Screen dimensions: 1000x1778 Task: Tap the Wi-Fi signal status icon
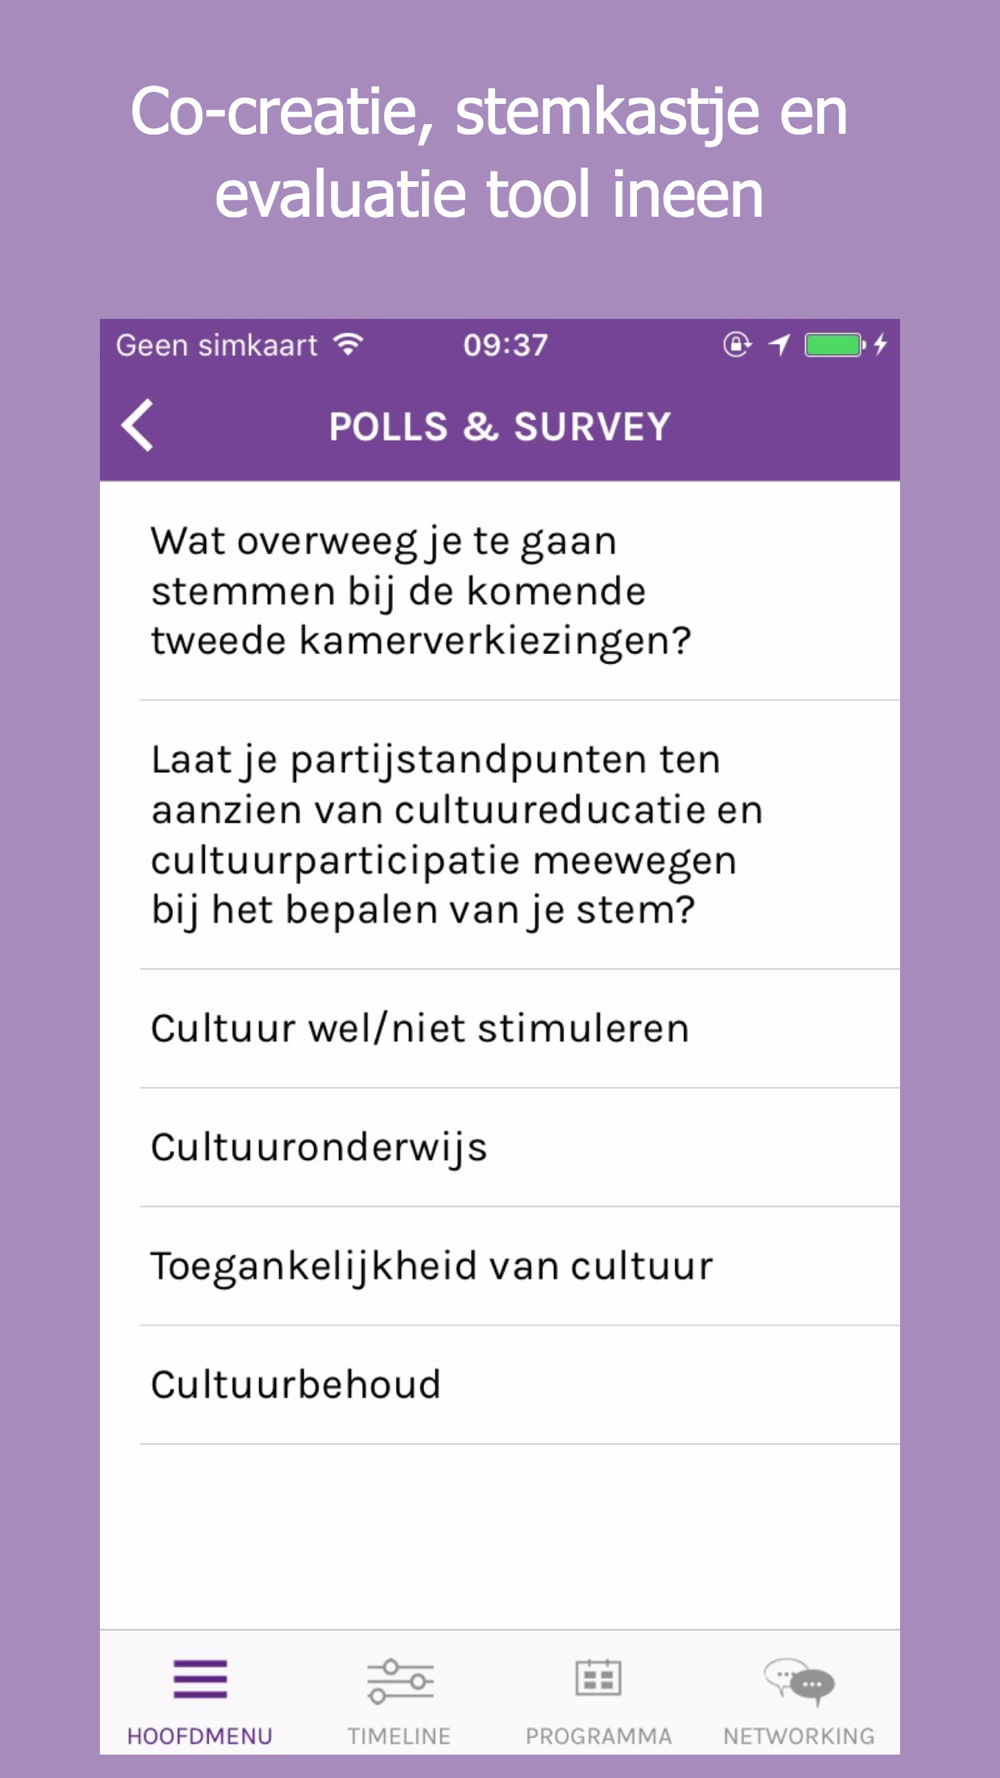(349, 345)
